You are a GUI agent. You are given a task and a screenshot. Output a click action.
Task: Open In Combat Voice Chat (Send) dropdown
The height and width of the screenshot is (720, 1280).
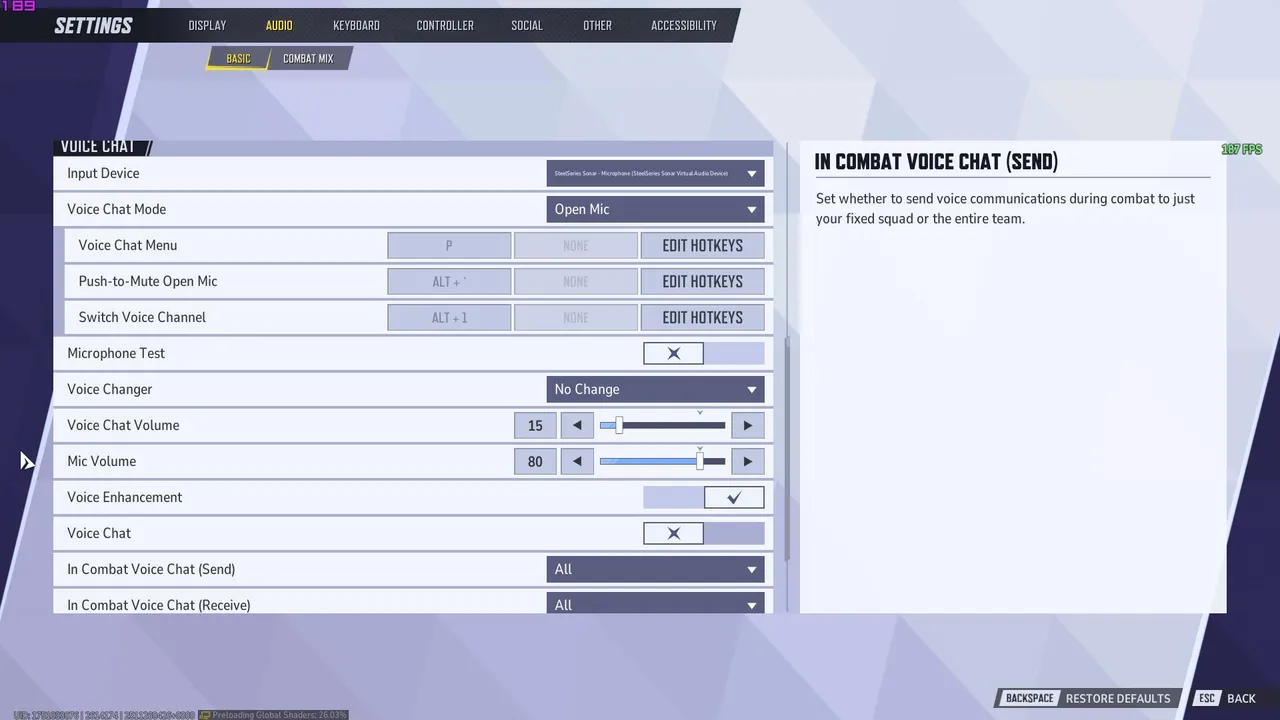point(656,569)
